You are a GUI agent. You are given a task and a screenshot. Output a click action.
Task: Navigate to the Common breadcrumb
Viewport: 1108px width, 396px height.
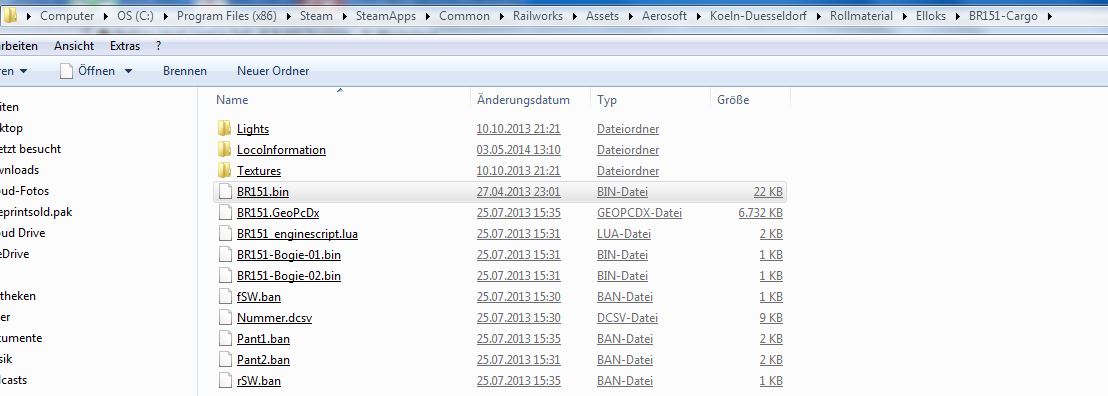464,16
